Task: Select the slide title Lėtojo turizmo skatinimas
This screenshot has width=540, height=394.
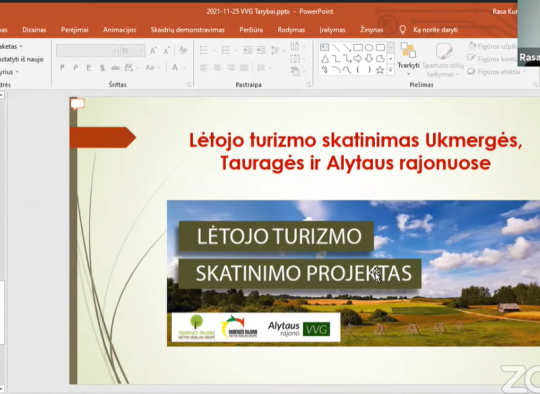Action: click(355, 152)
